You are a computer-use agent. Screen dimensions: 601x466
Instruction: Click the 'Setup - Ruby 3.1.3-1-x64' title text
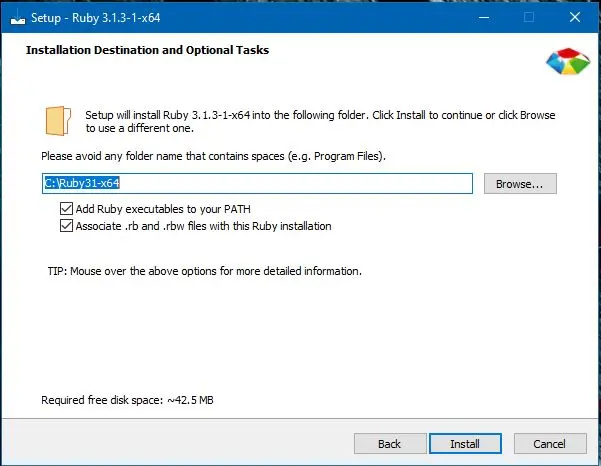coord(95,18)
